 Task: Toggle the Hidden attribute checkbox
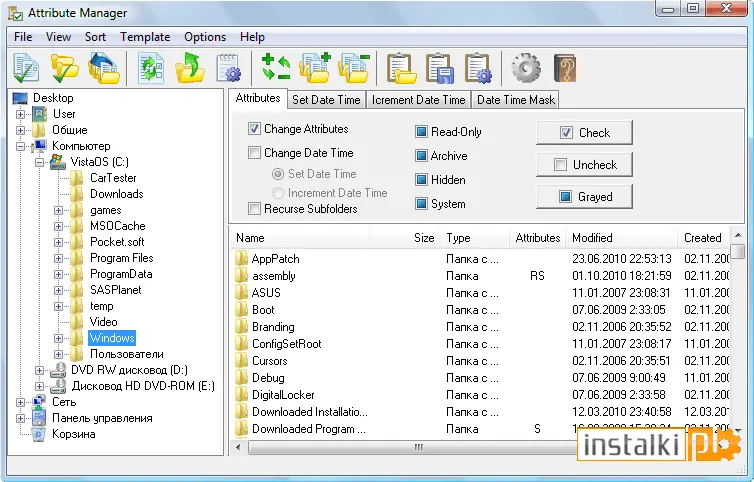(x=421, y=180)
